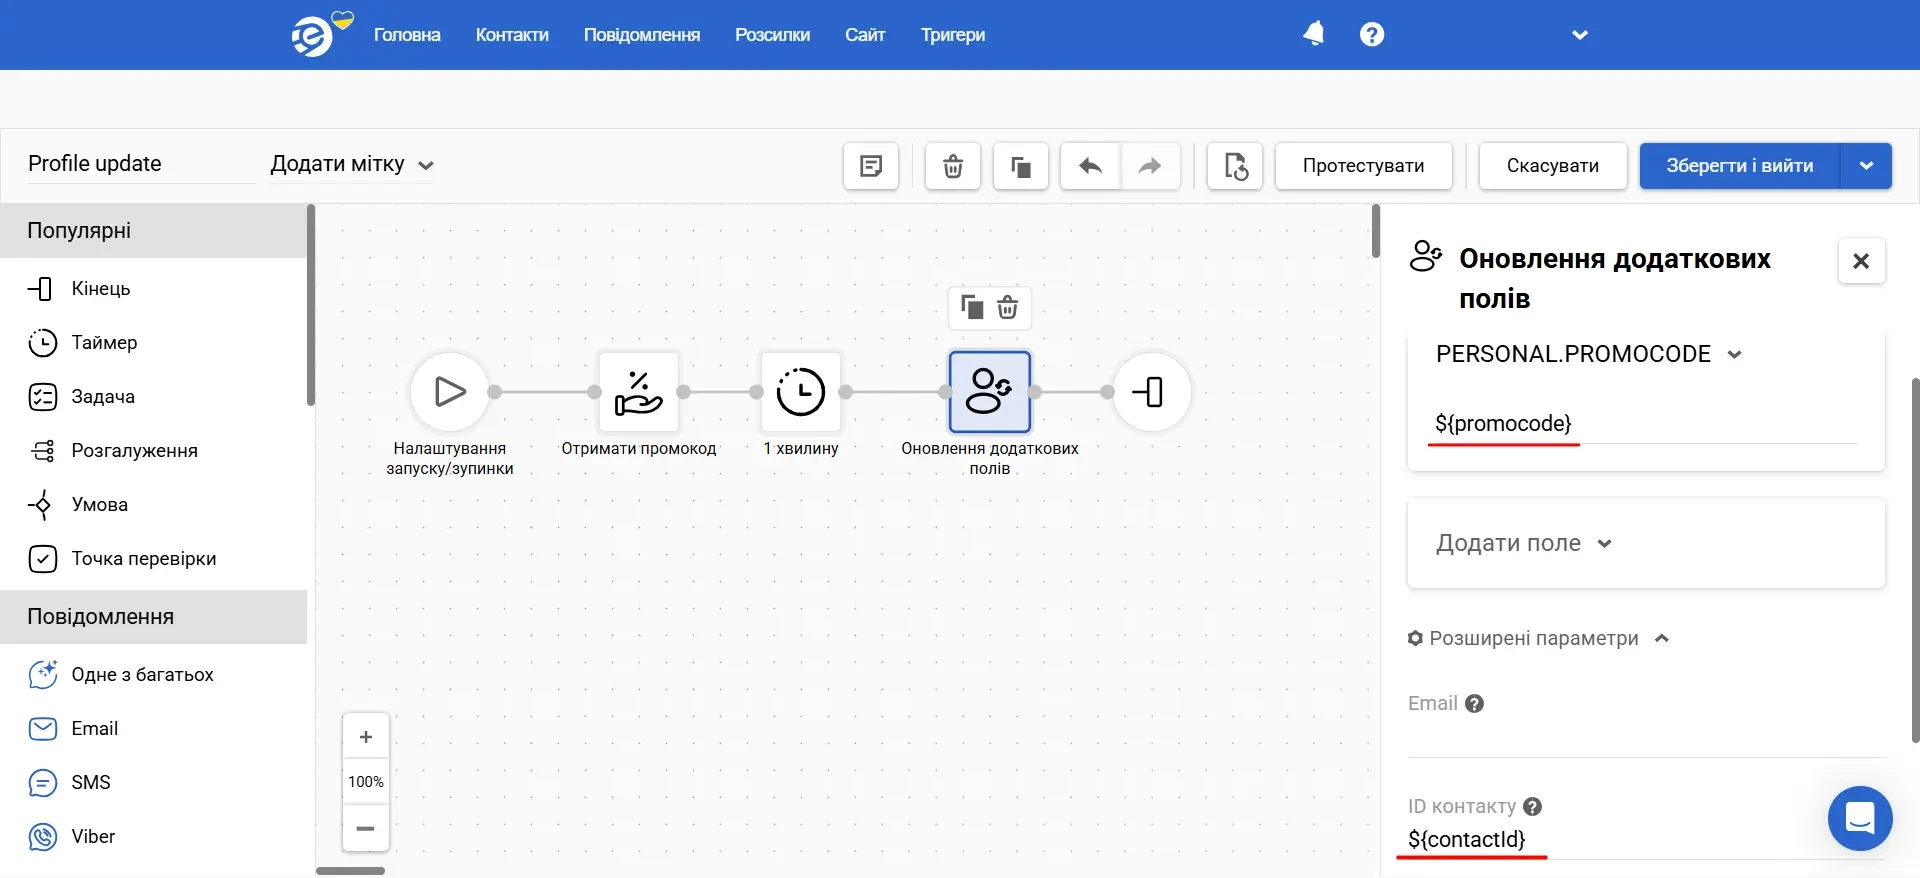Open the 'Тригери' menu item
The height and width of the screenshot is (878, 1920).
[952, 35]
